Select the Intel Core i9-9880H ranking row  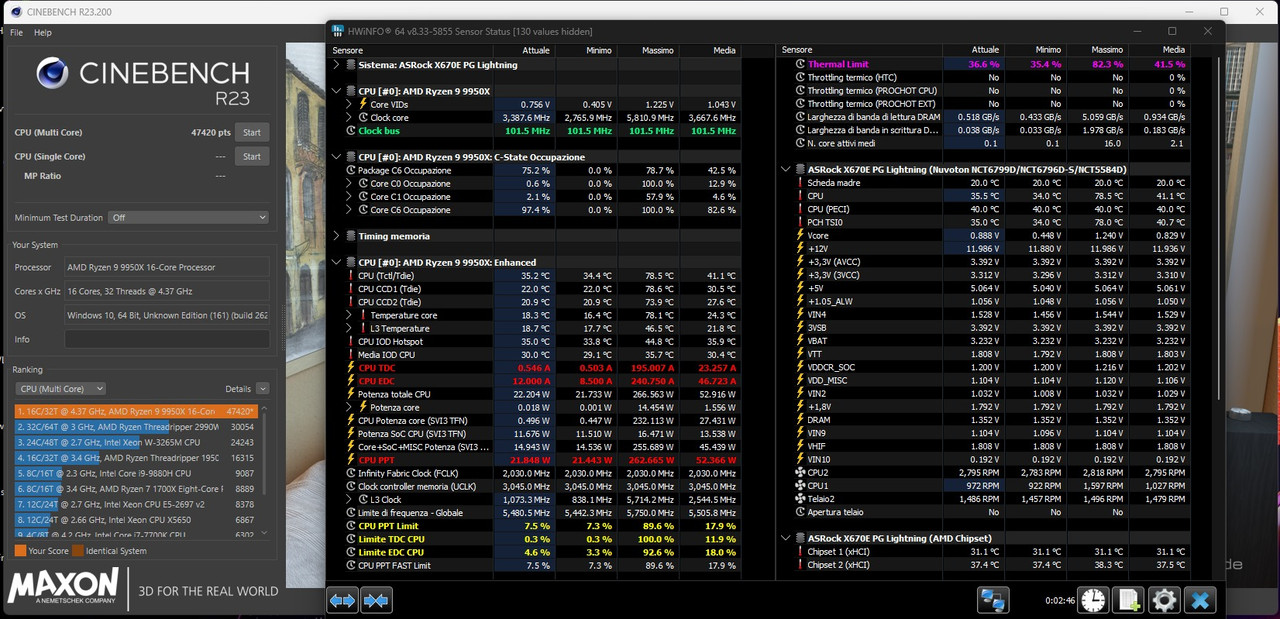pyautogui.click(x=137, y=473)
